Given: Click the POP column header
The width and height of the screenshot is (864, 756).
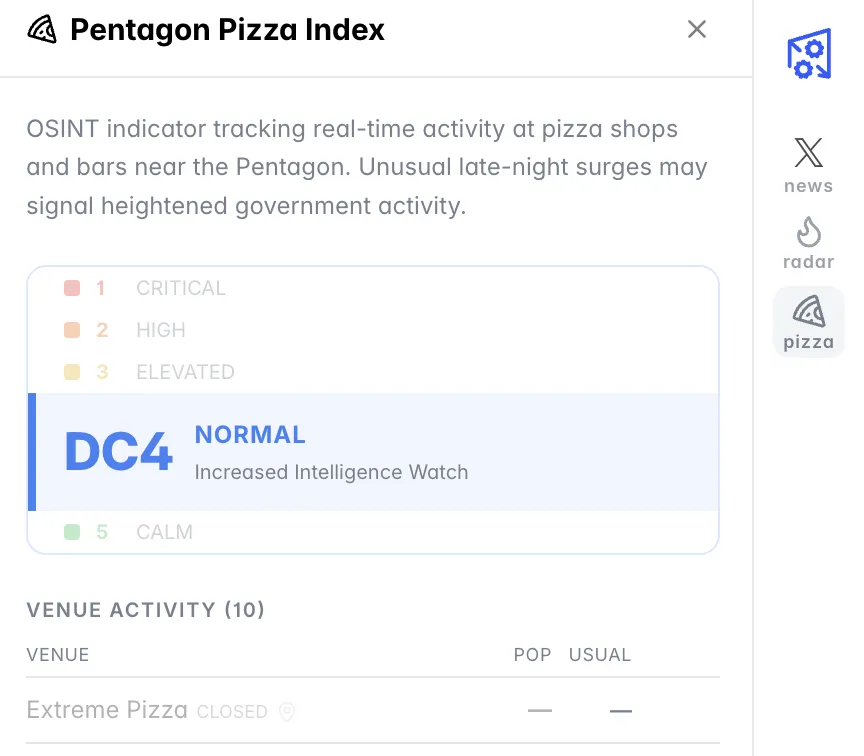Looking at the screenshot, I should click(532, 655).
